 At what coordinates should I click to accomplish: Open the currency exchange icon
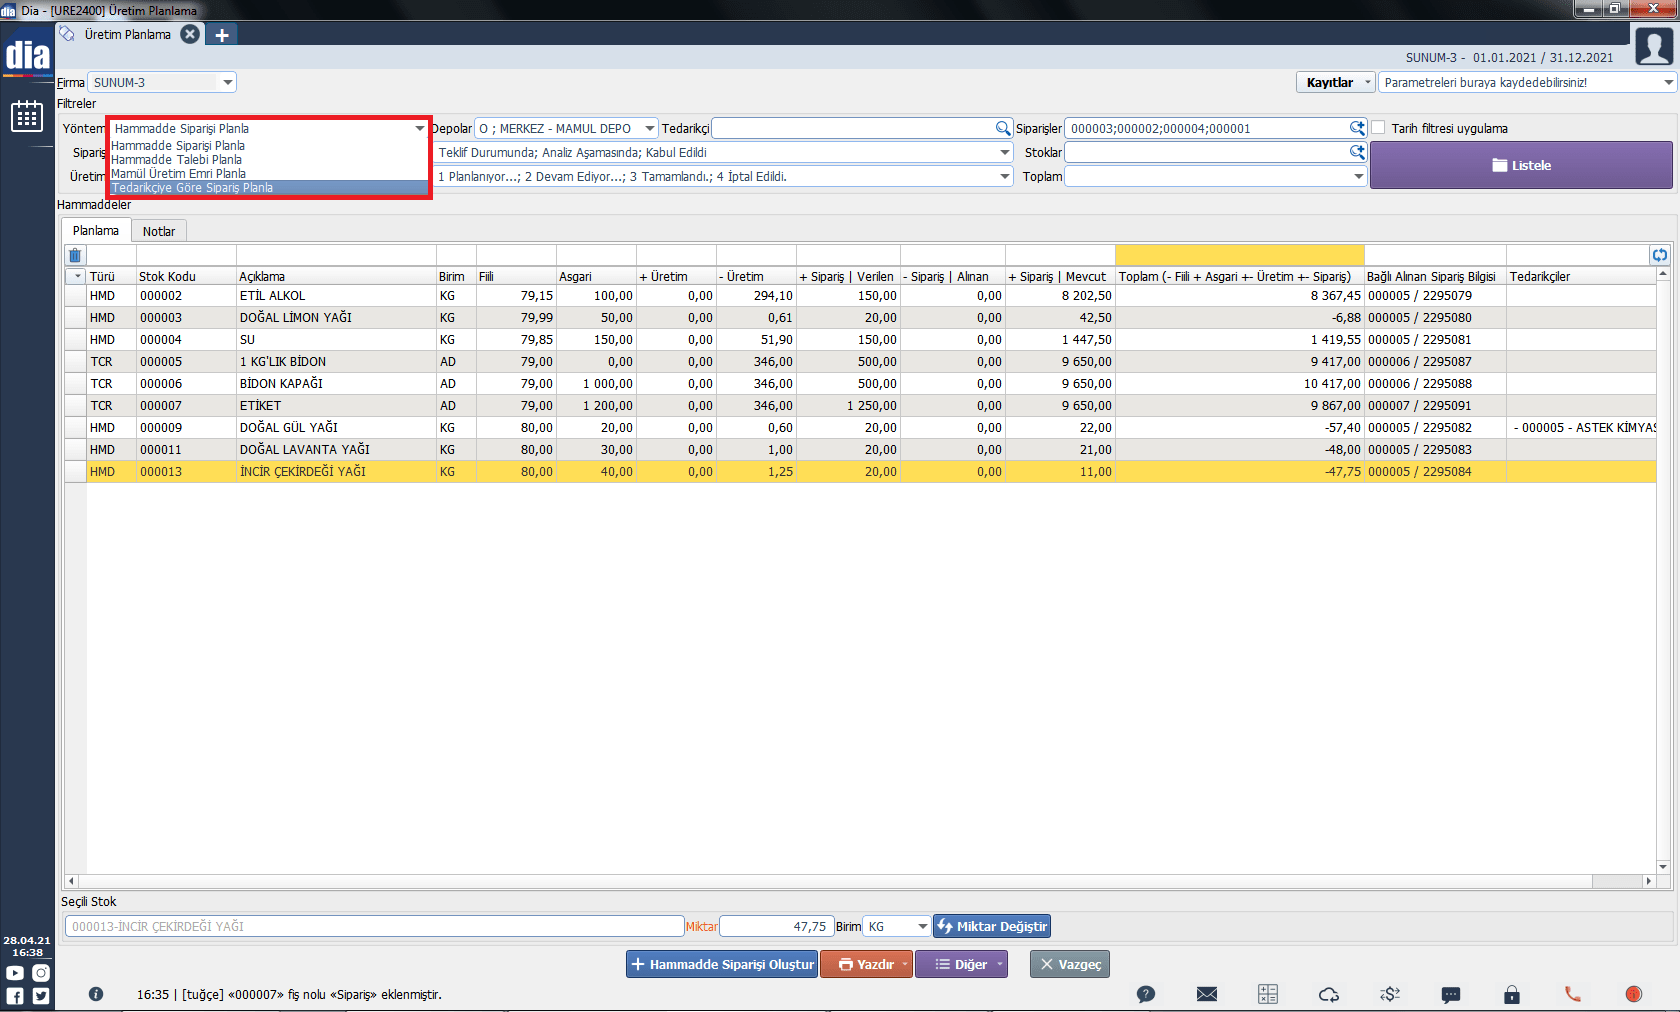coord(1390,994)
